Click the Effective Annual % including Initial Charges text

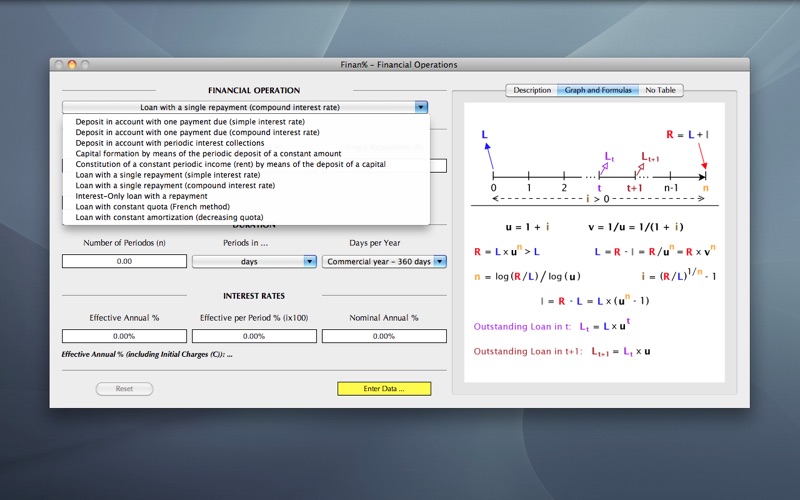147,354
